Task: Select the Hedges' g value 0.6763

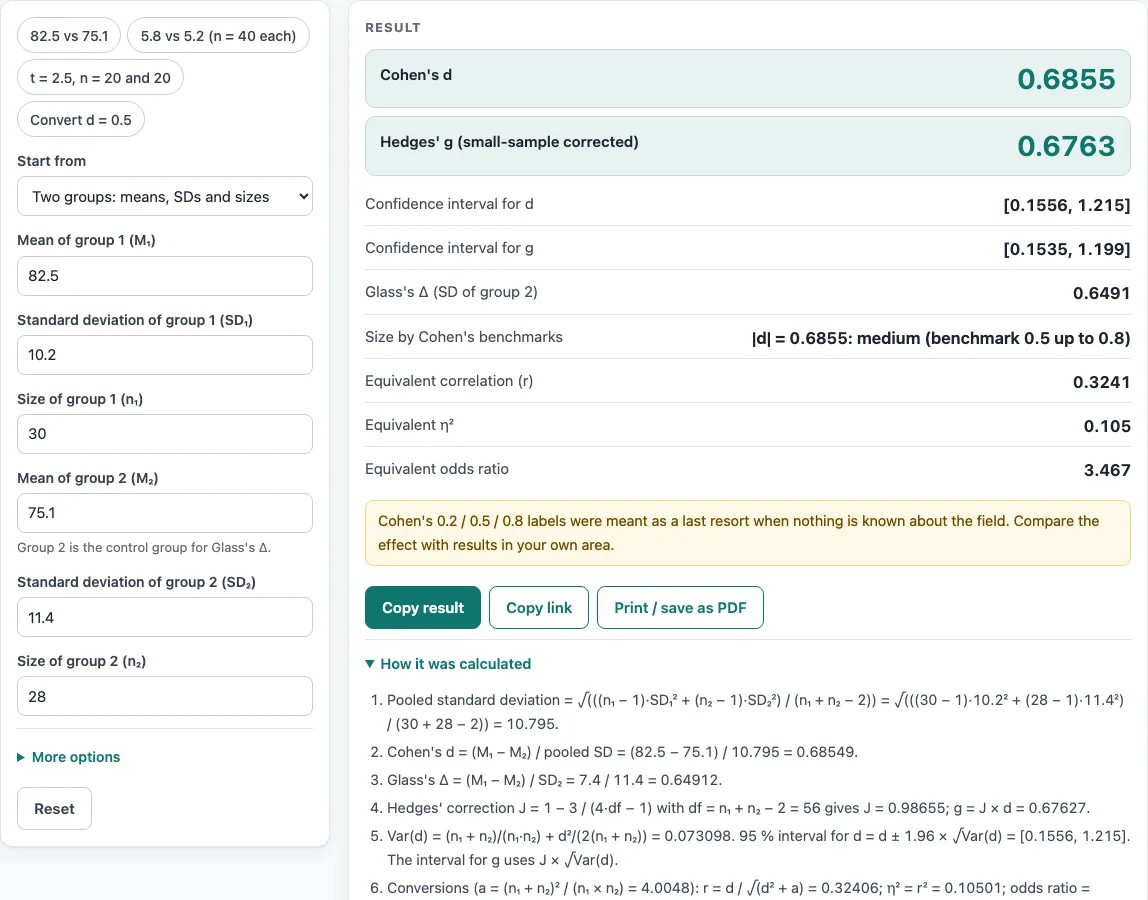Action: pos(1066,146)
